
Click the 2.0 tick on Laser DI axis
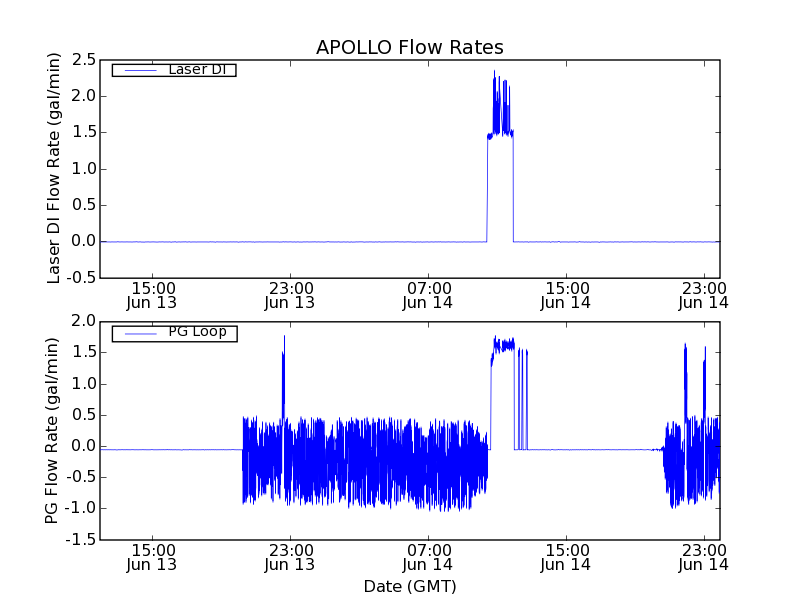(x=84, y=96)
